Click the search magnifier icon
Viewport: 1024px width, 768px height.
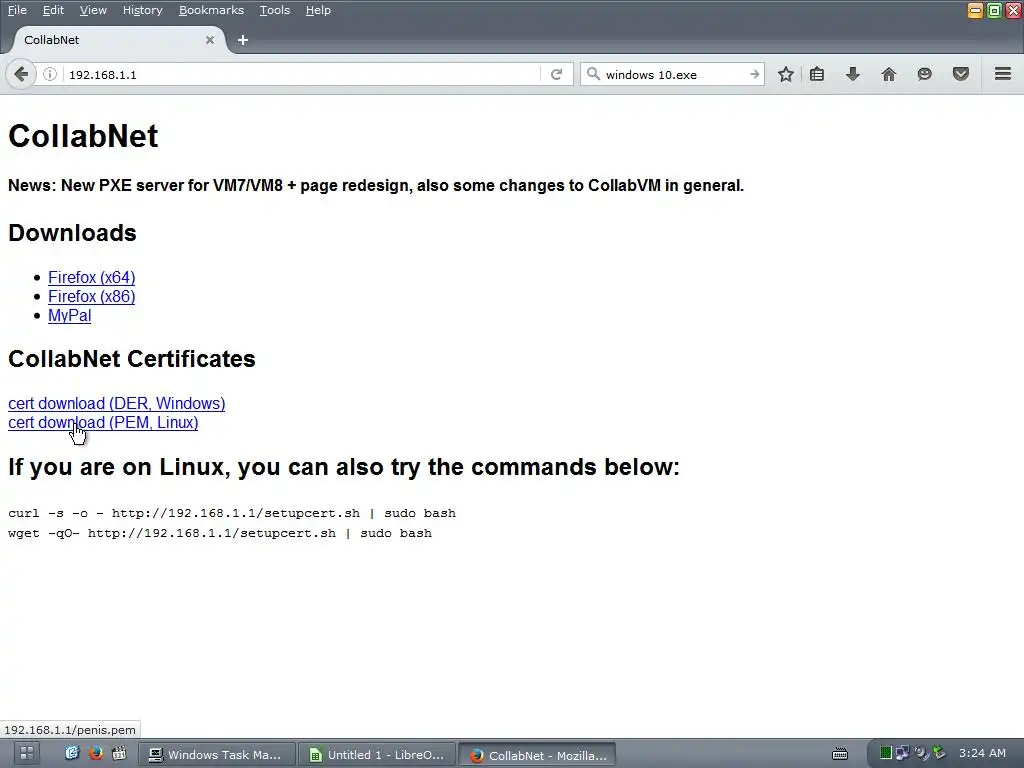(x=593, y=74)
